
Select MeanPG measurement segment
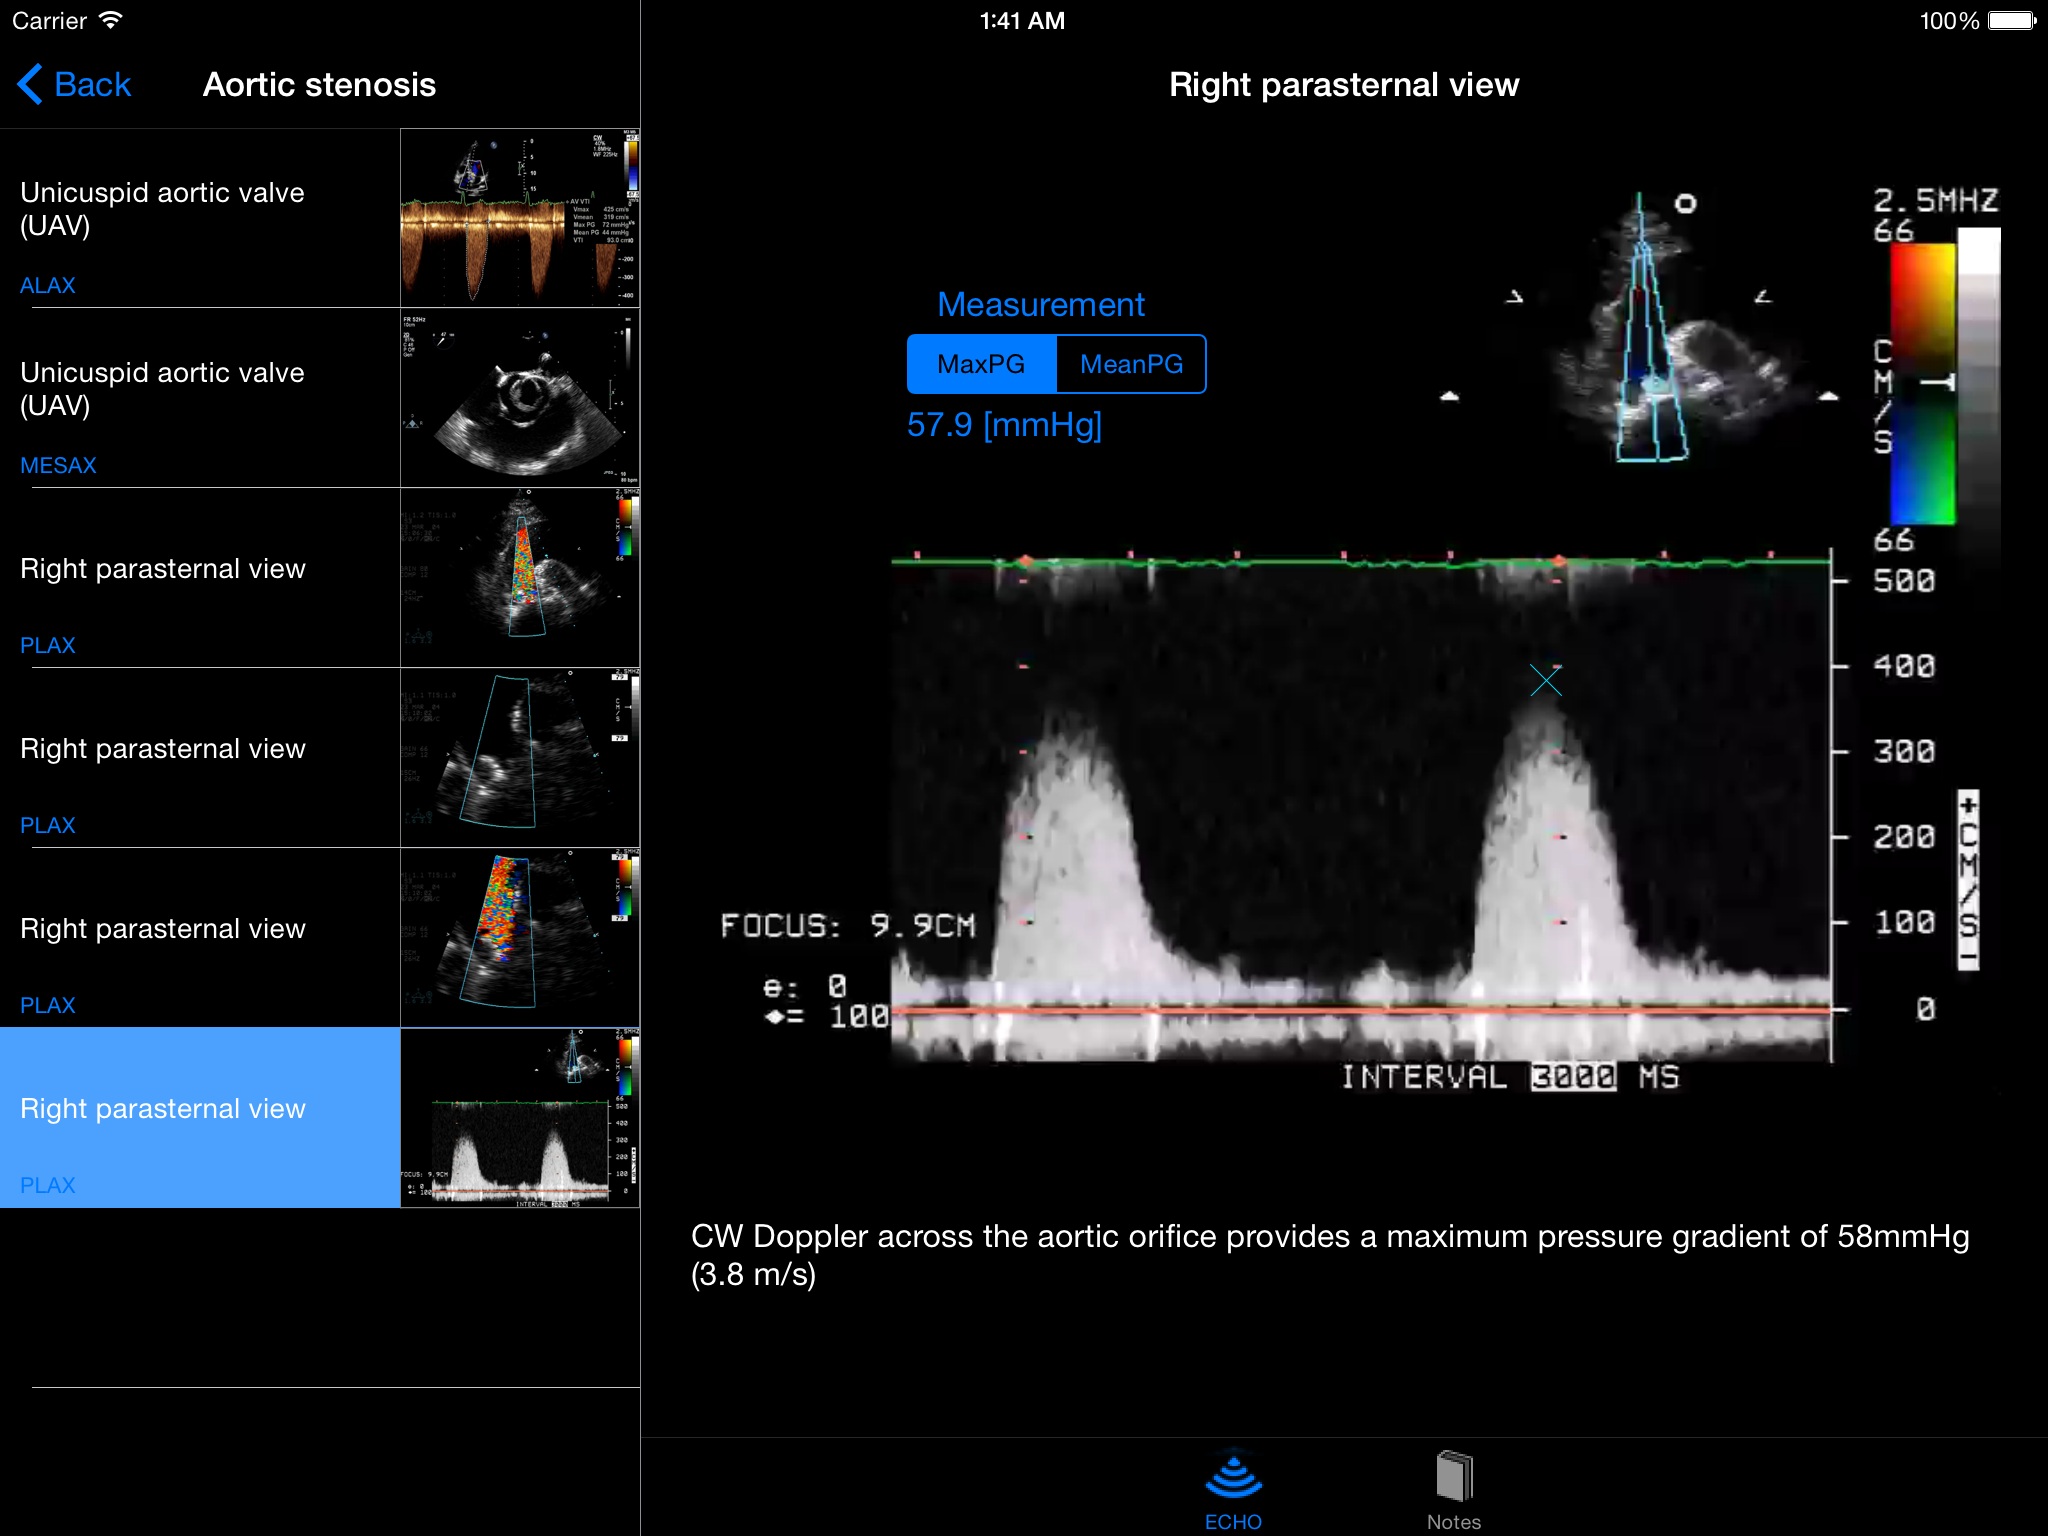pyautogui.click(x=1131, y=364)
